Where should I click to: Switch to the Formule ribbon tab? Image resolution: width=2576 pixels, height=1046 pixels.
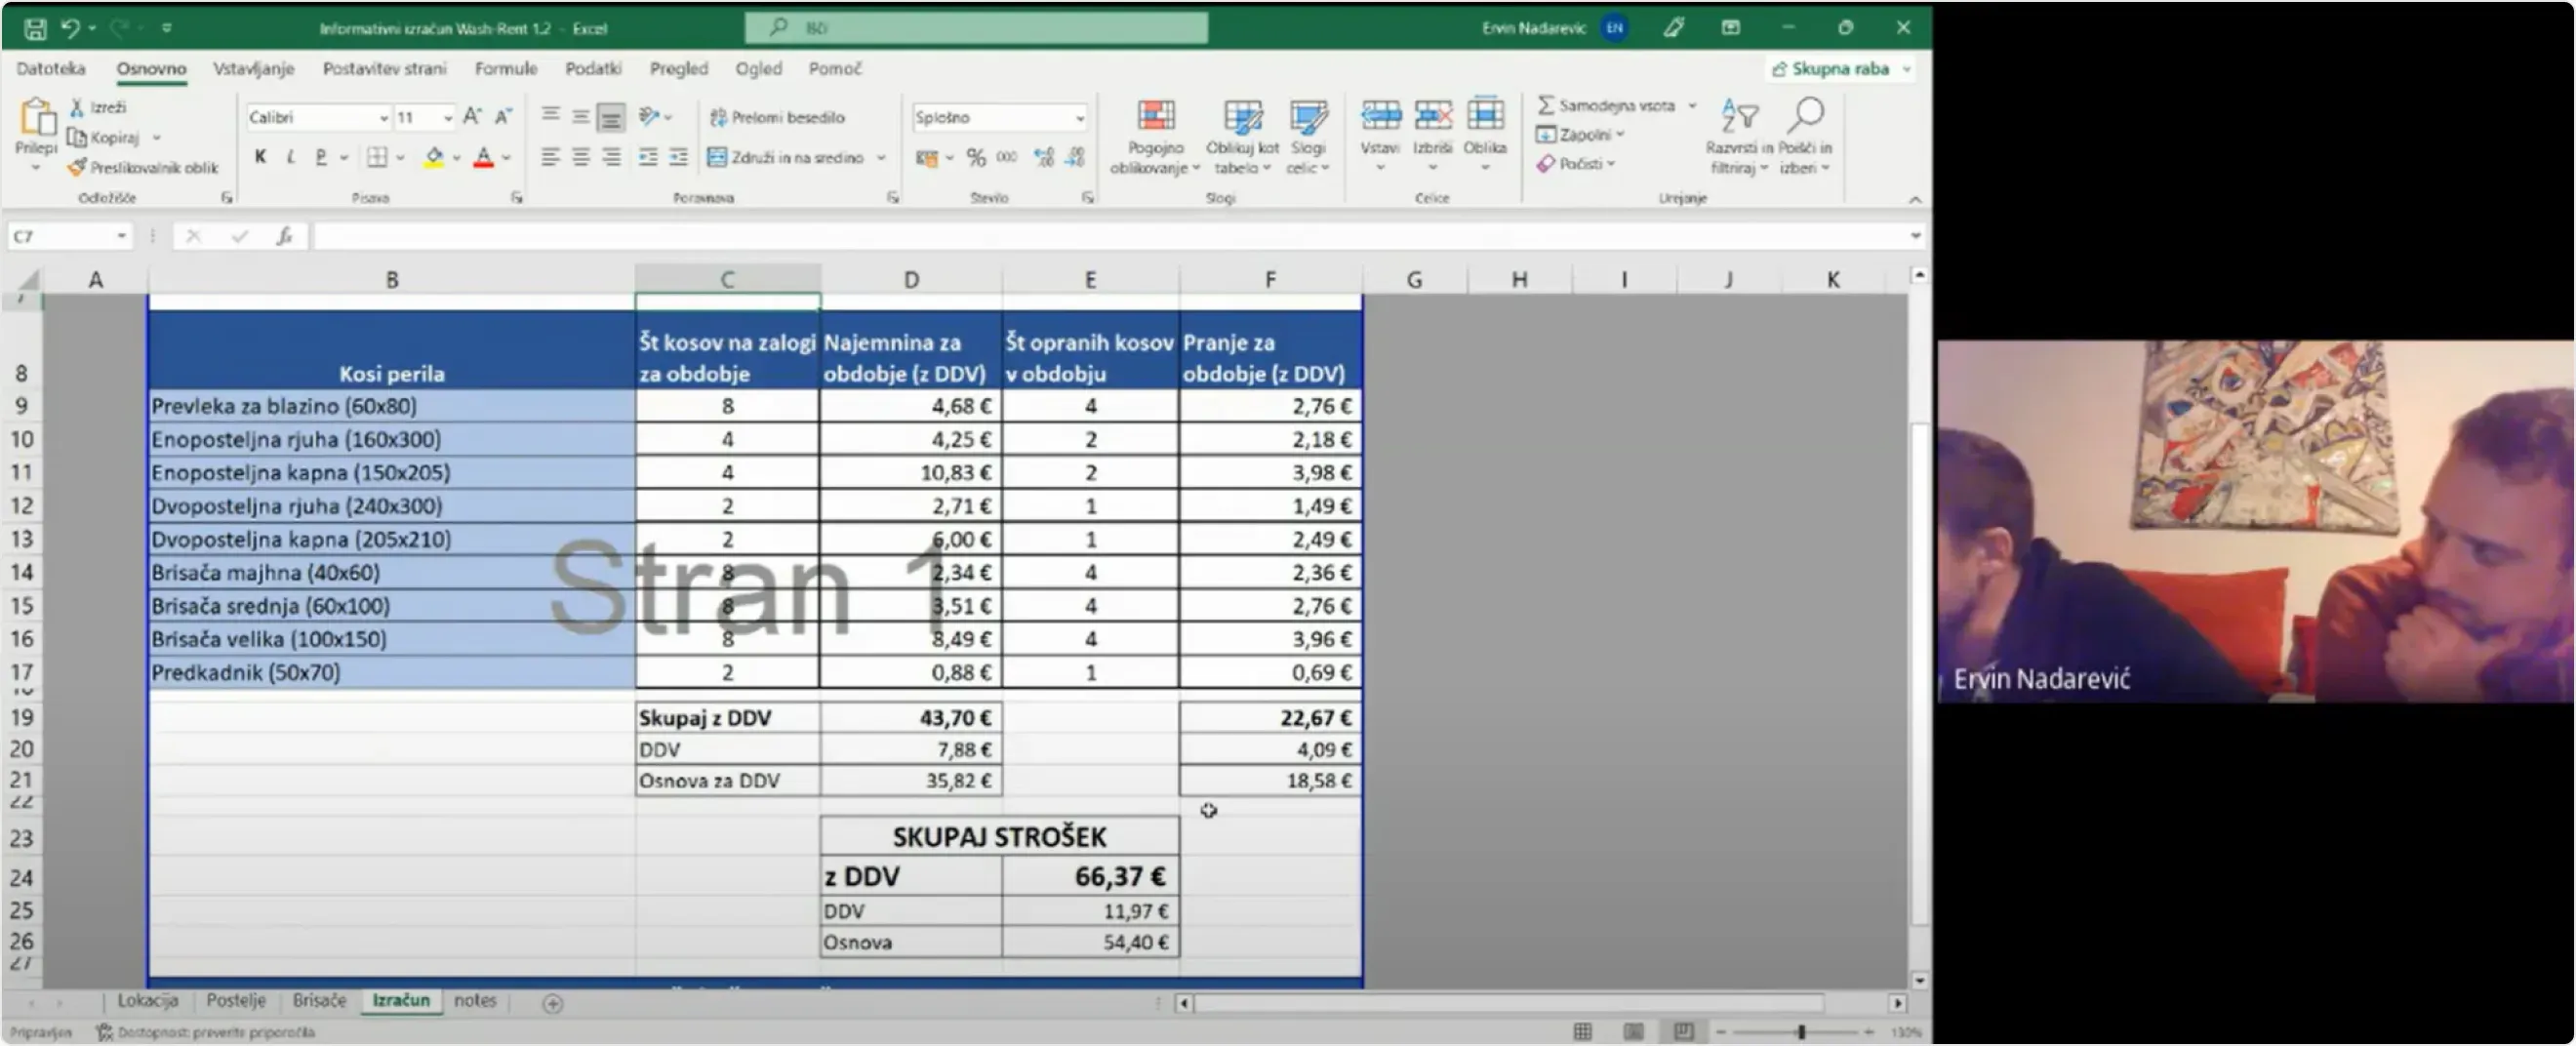pos(506,69)
